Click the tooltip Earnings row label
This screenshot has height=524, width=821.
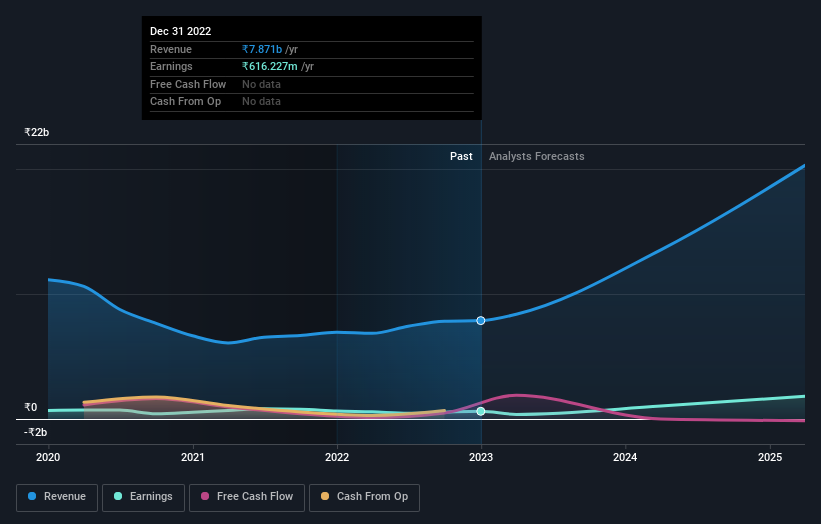[171, 66]
